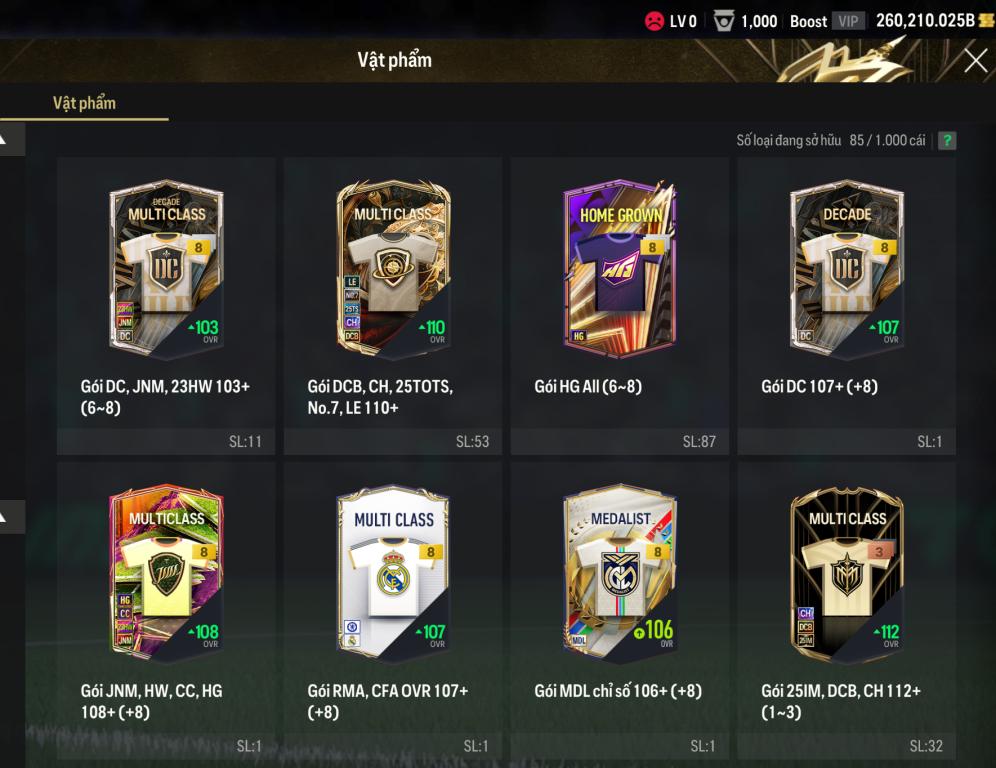Open the Medalist MDL 106+ pack card
This screenshot has width=996, height=768.
point(619,610)
